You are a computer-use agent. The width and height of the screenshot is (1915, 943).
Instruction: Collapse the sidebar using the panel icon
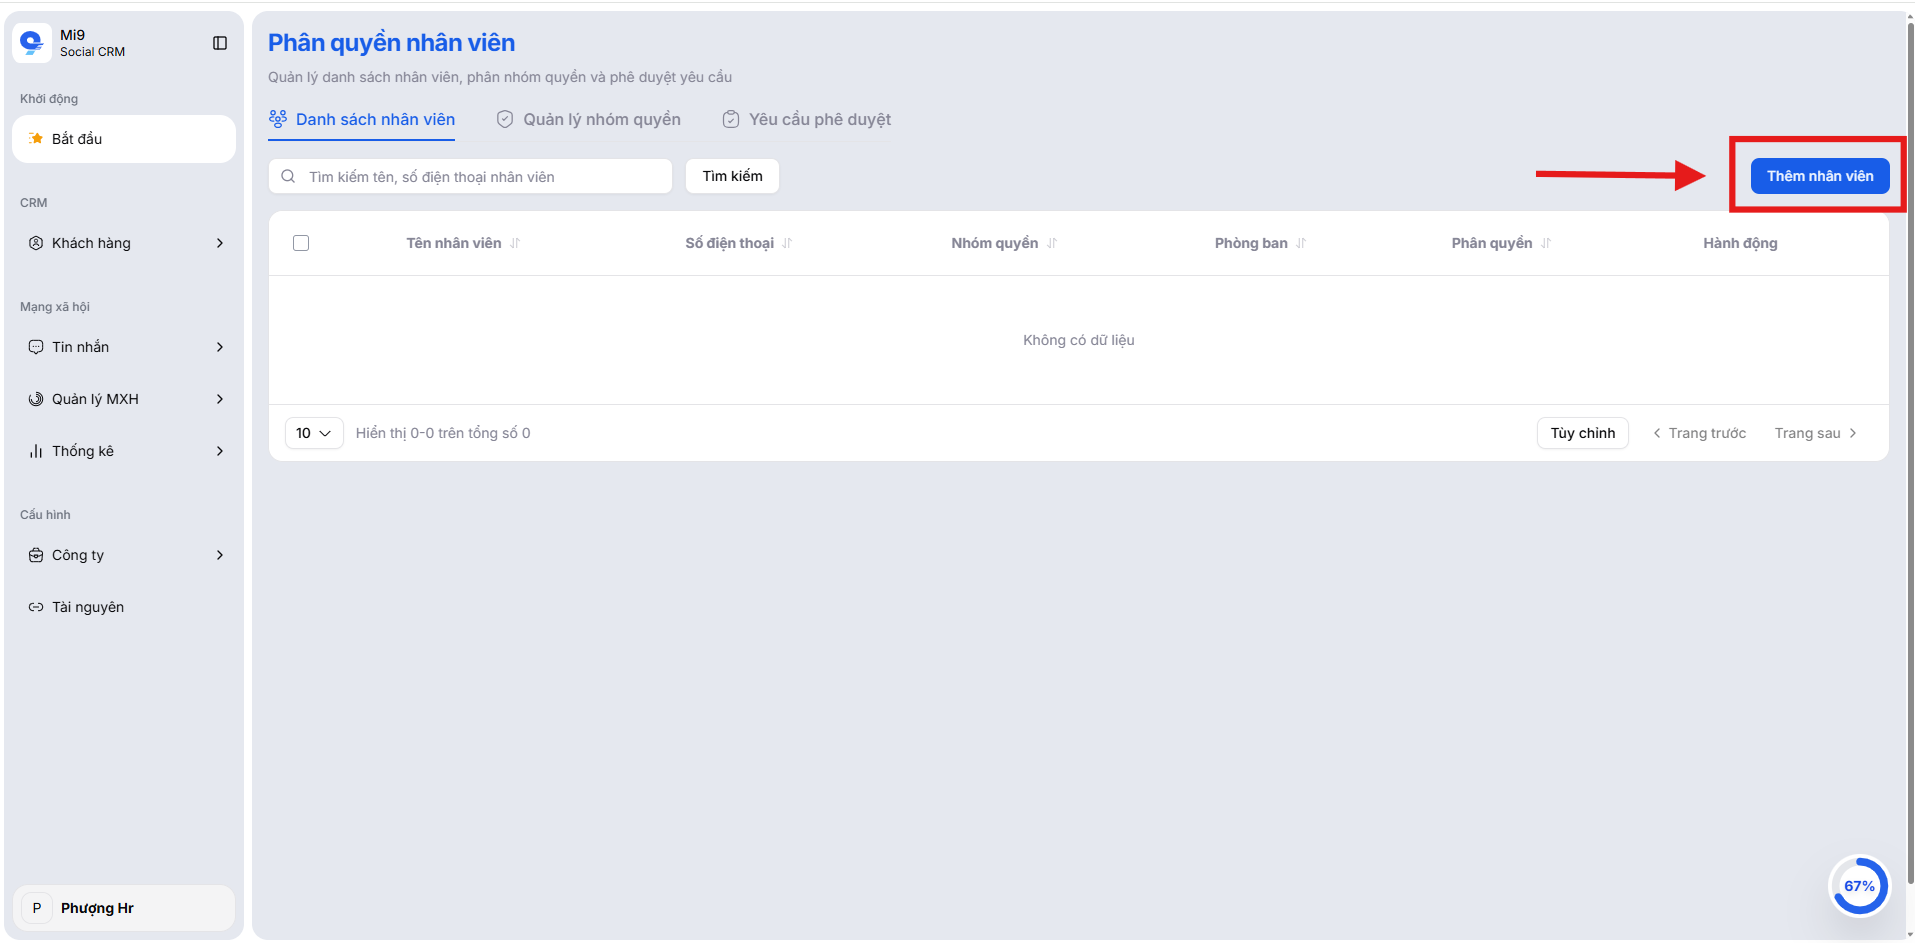pos(220,43)
